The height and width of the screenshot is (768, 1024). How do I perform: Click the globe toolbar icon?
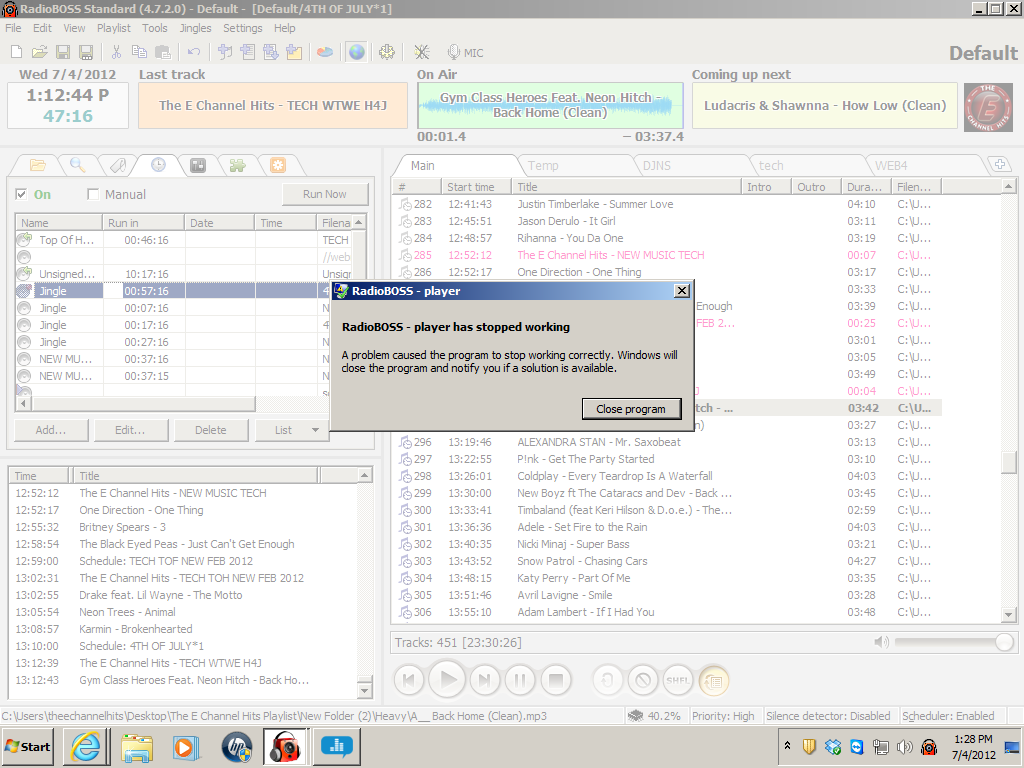click(357, 52)
